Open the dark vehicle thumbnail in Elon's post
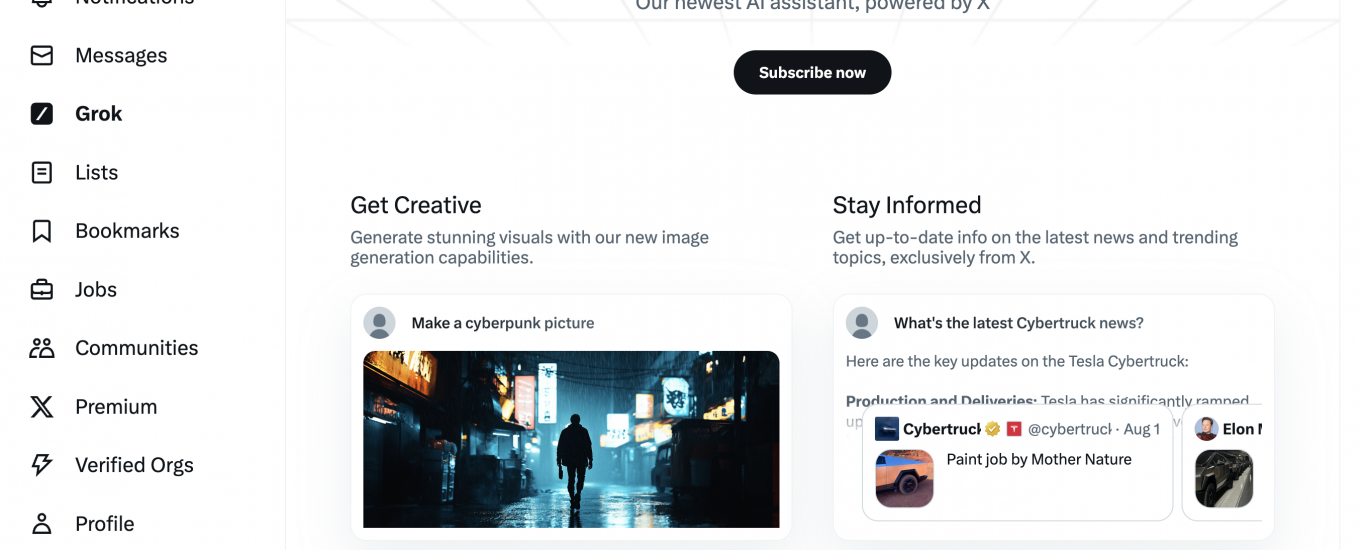 tap(1224, 478)
